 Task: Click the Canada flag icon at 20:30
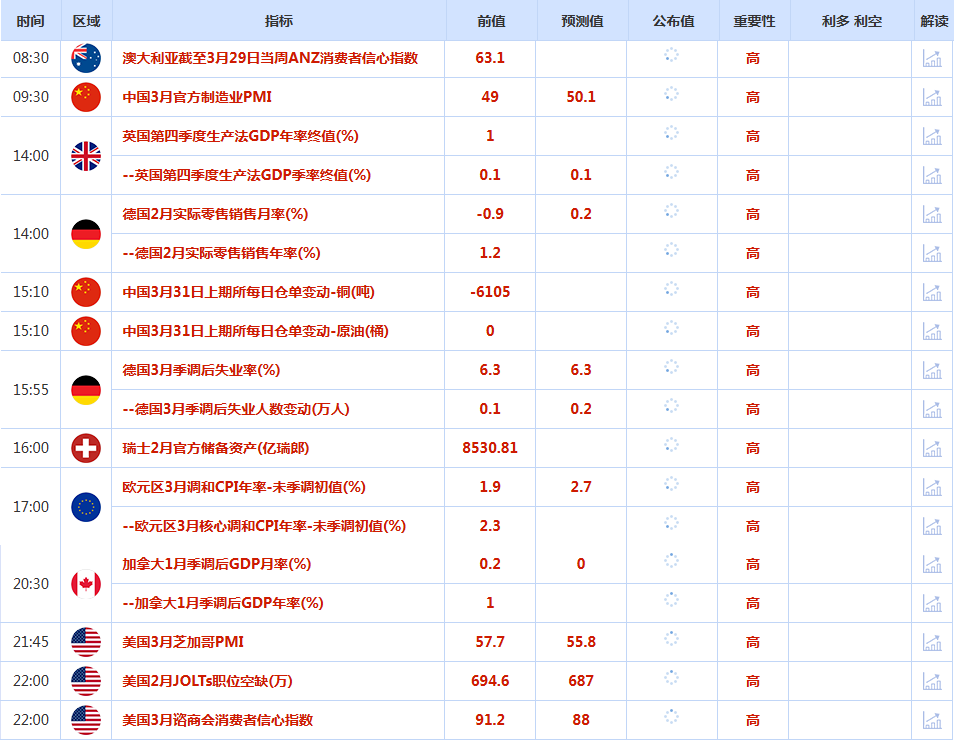click(86, 584)
